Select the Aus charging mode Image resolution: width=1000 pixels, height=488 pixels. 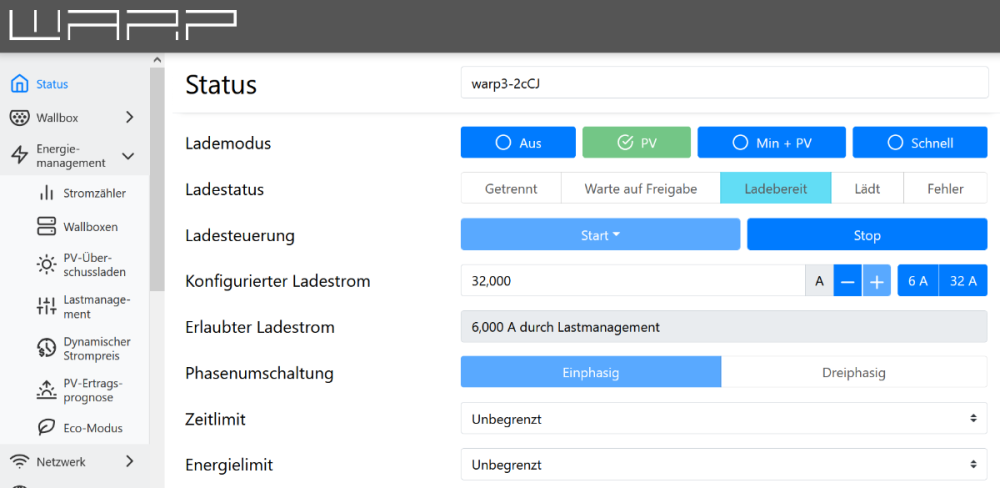point(518,143)
